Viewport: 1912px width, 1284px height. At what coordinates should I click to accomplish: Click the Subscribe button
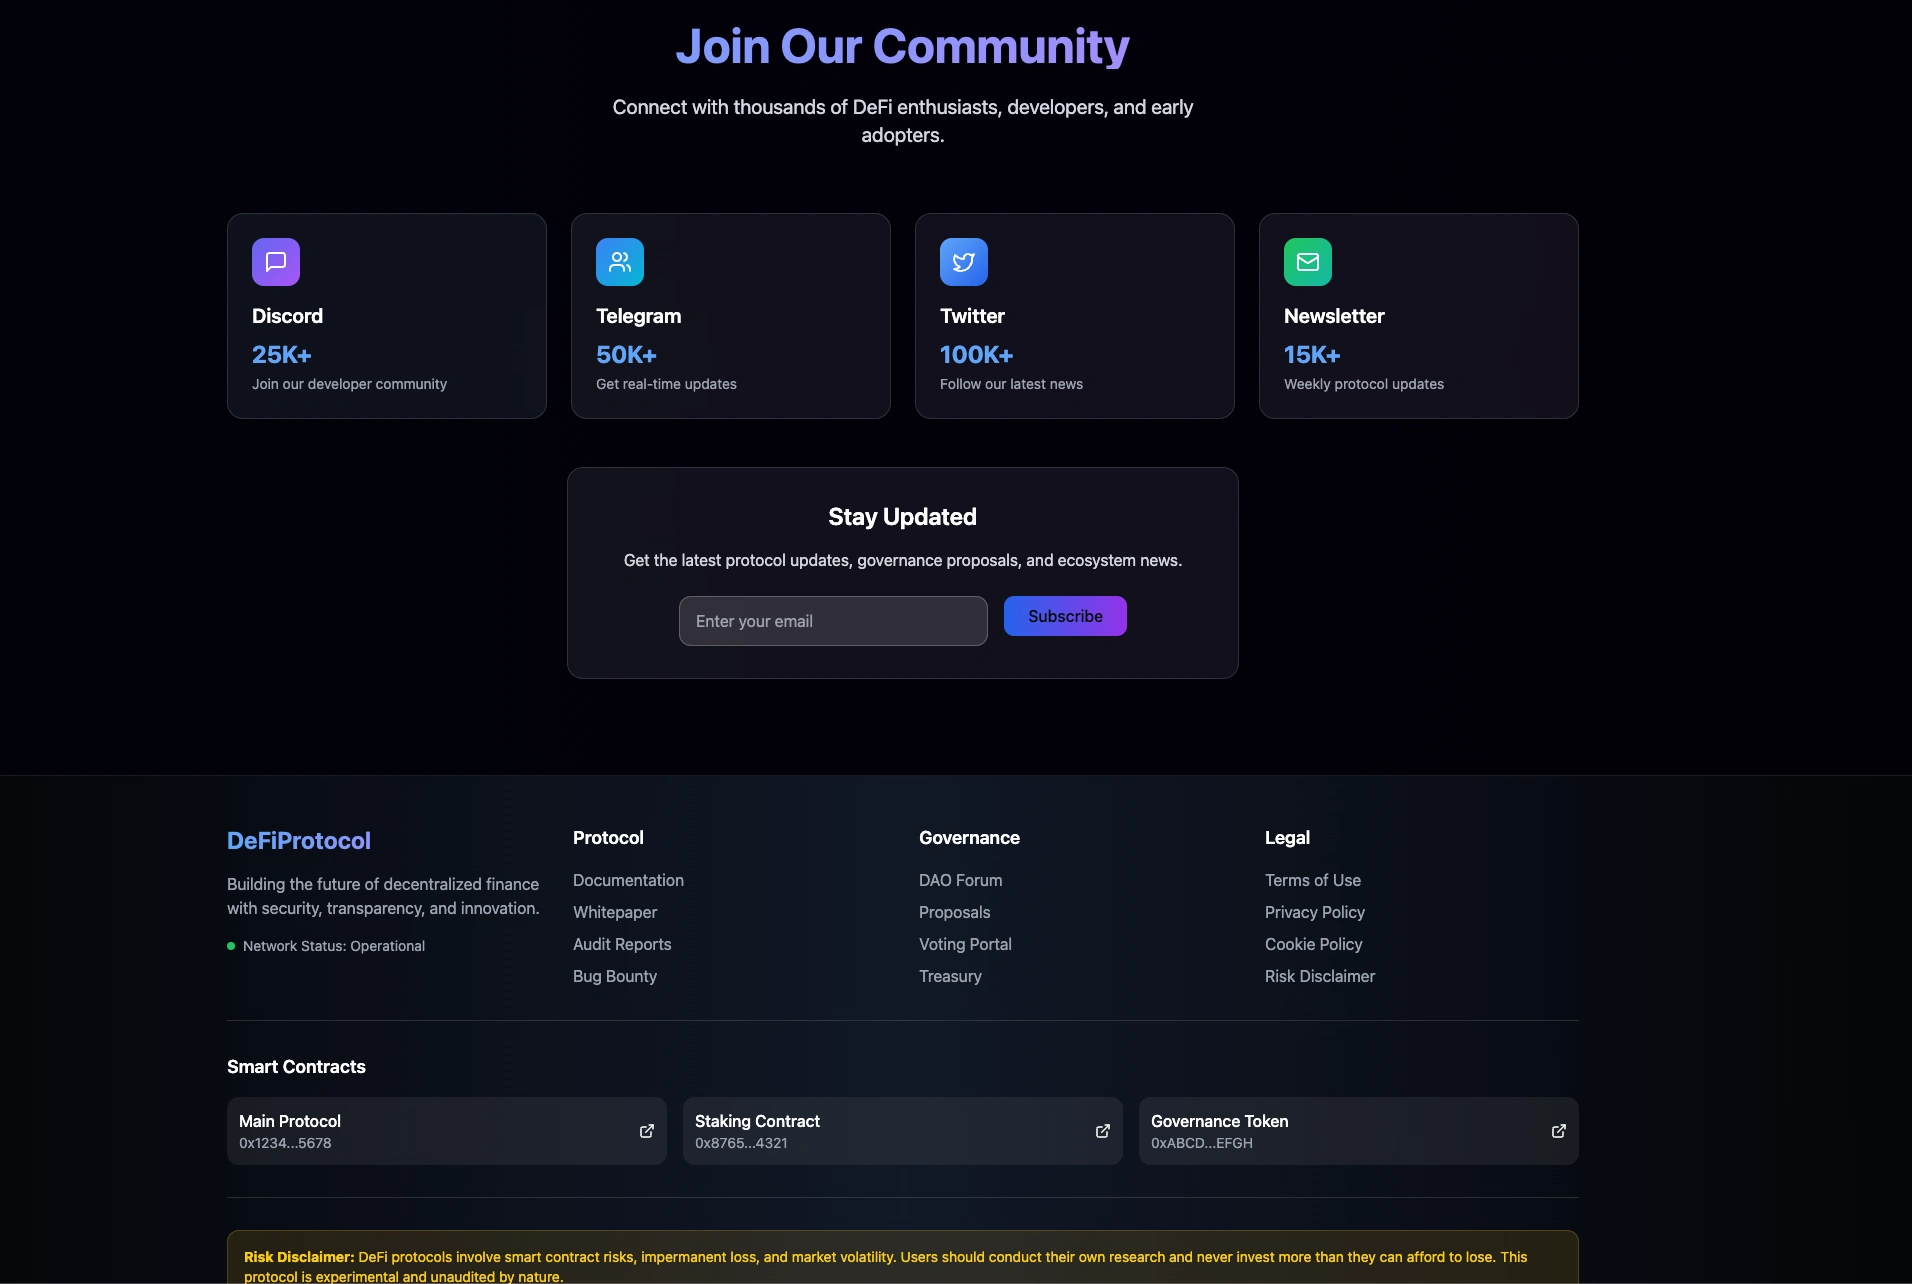click(x=1065, y=616)
